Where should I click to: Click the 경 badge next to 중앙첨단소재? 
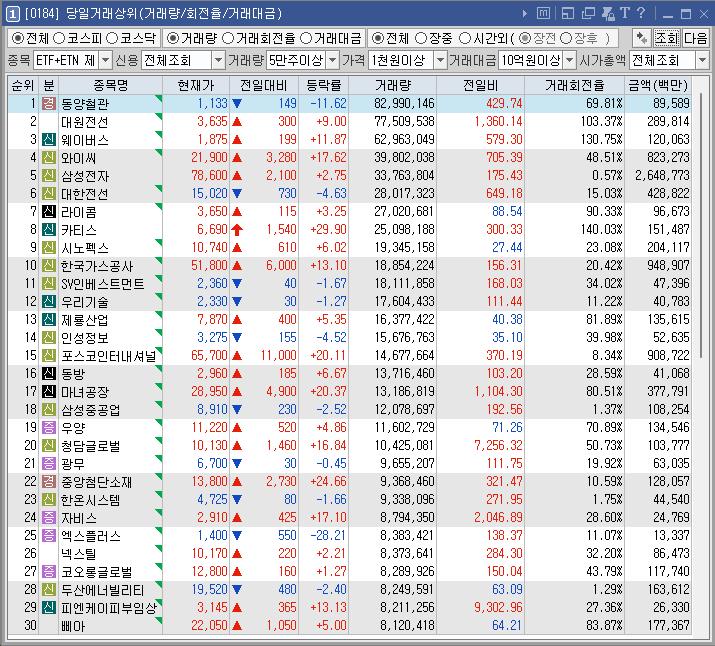point(49,481)
